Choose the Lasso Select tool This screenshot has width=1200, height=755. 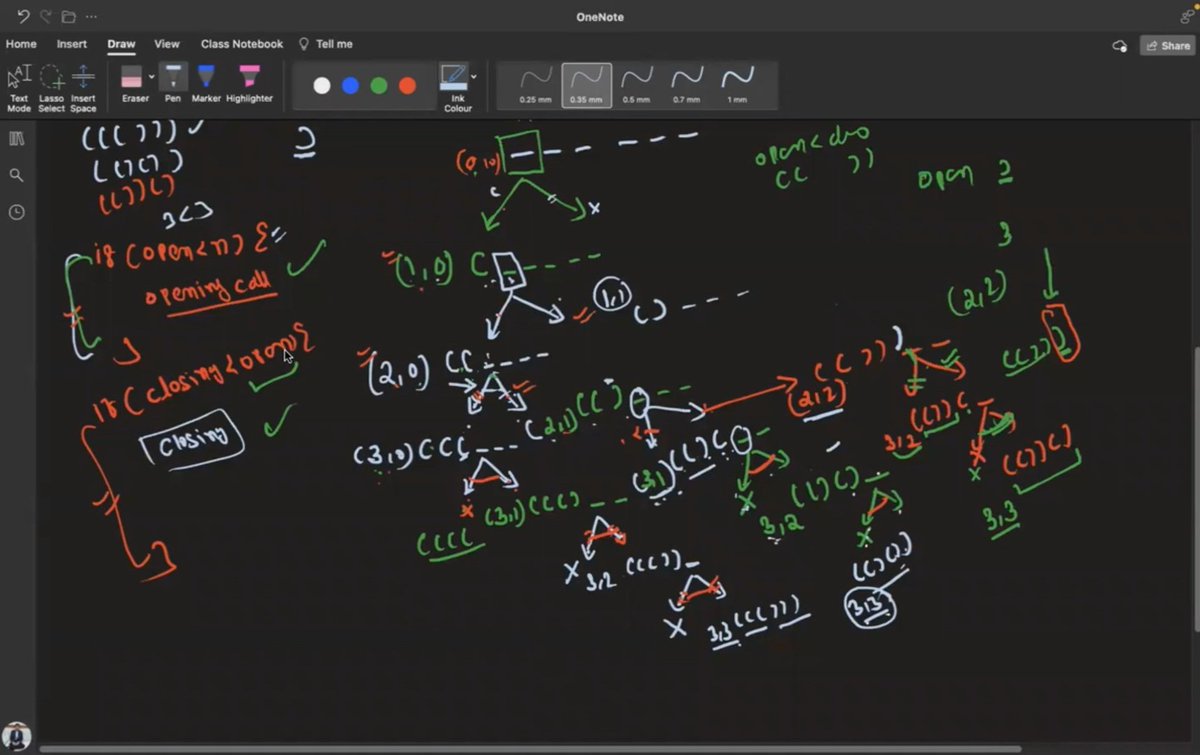point(51,88)
